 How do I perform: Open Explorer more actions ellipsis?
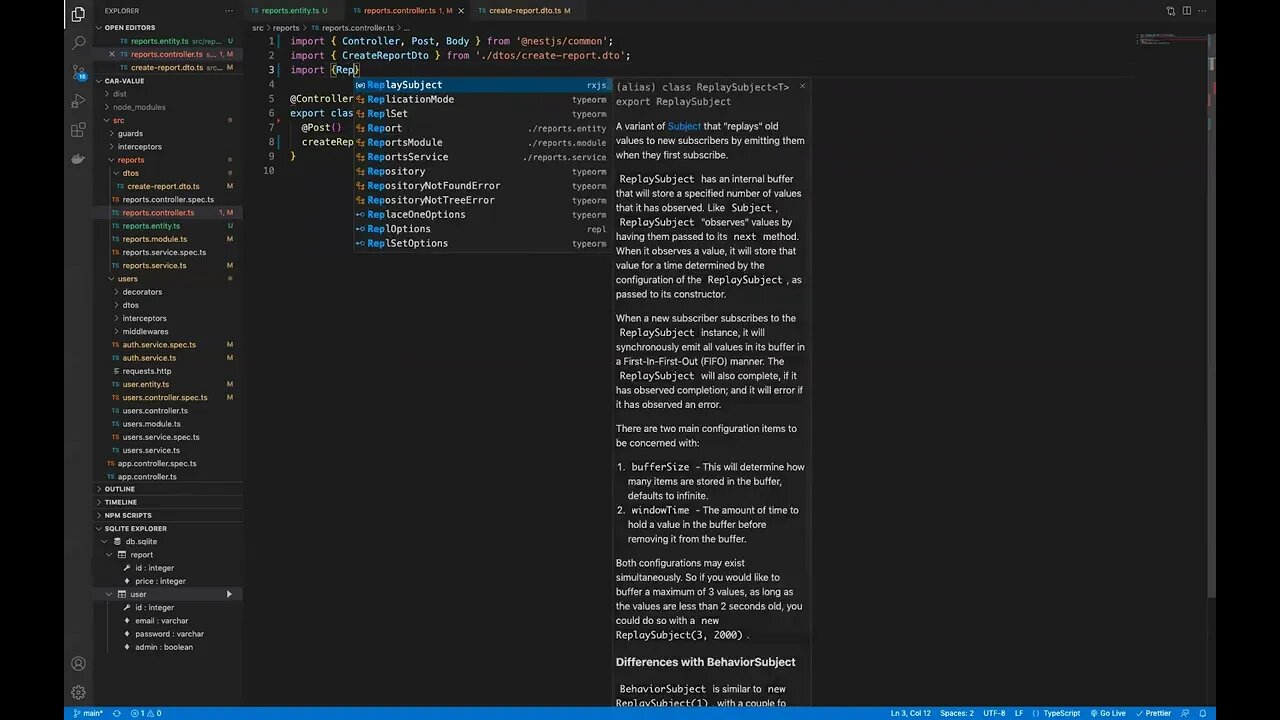[231, 10]
